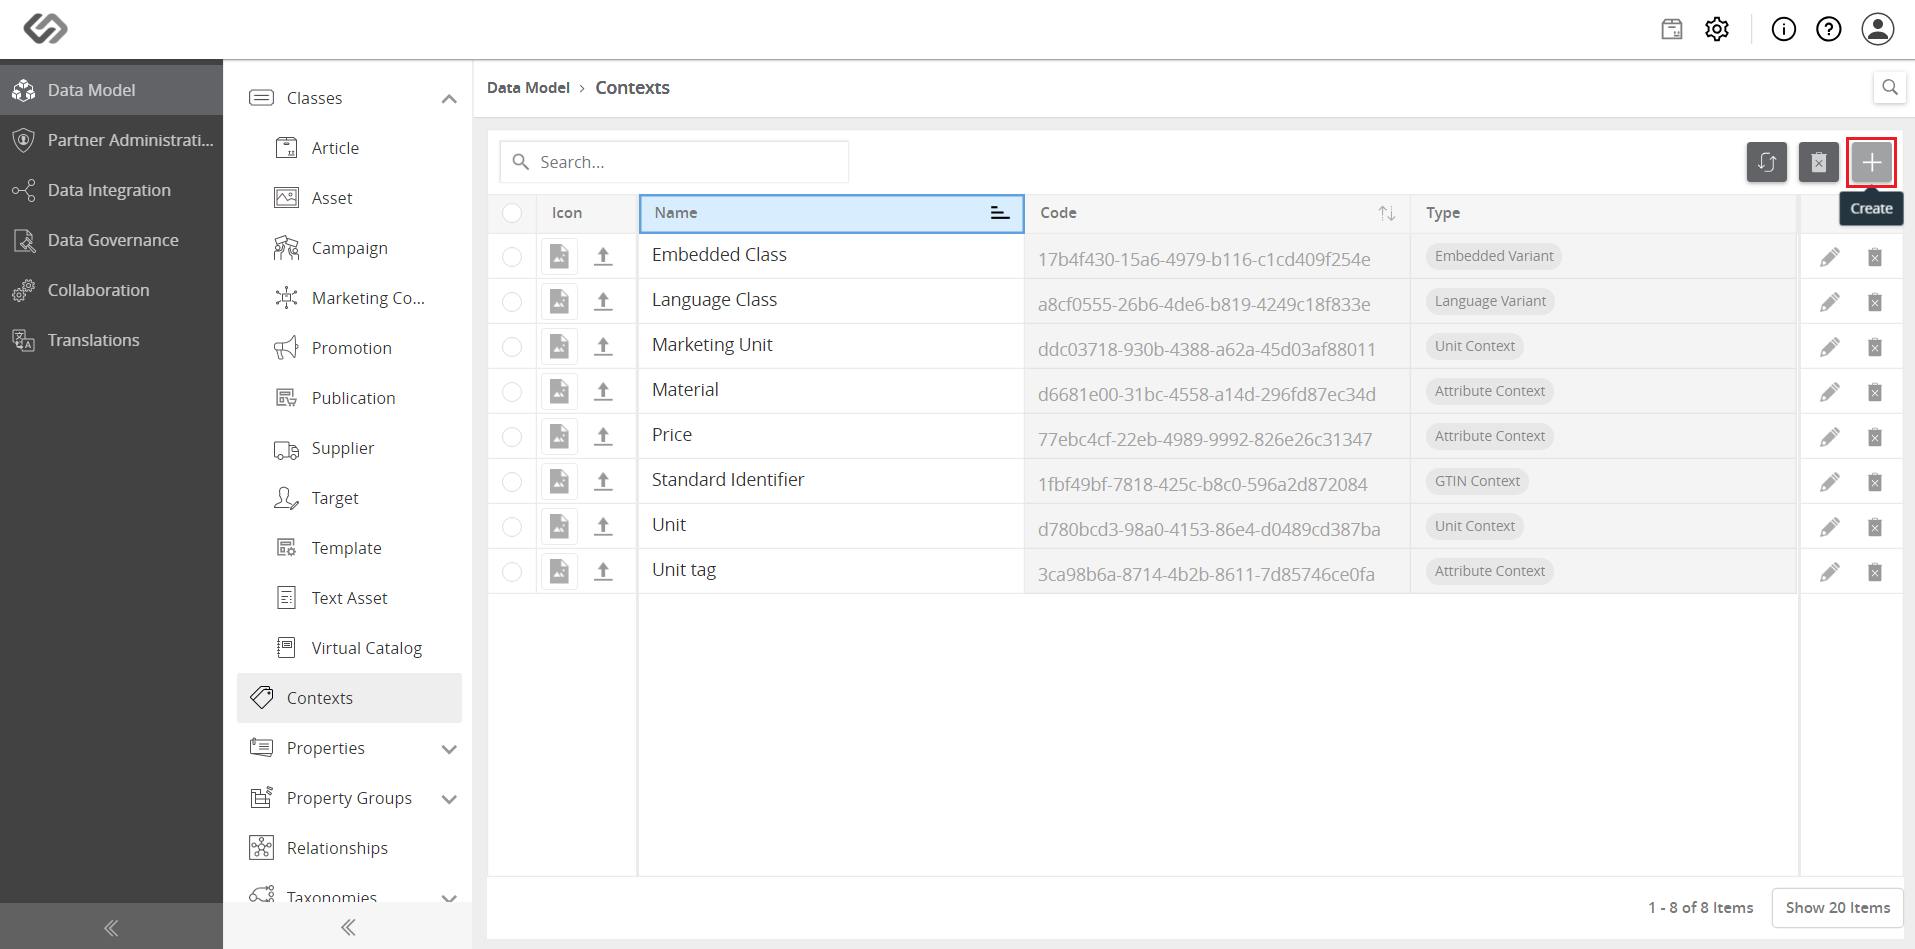Image resolution: width=1915 pixels, height=949 pixels.
Task: Select the Standard Identifier row checkbox
Action: tap(512, 482)
